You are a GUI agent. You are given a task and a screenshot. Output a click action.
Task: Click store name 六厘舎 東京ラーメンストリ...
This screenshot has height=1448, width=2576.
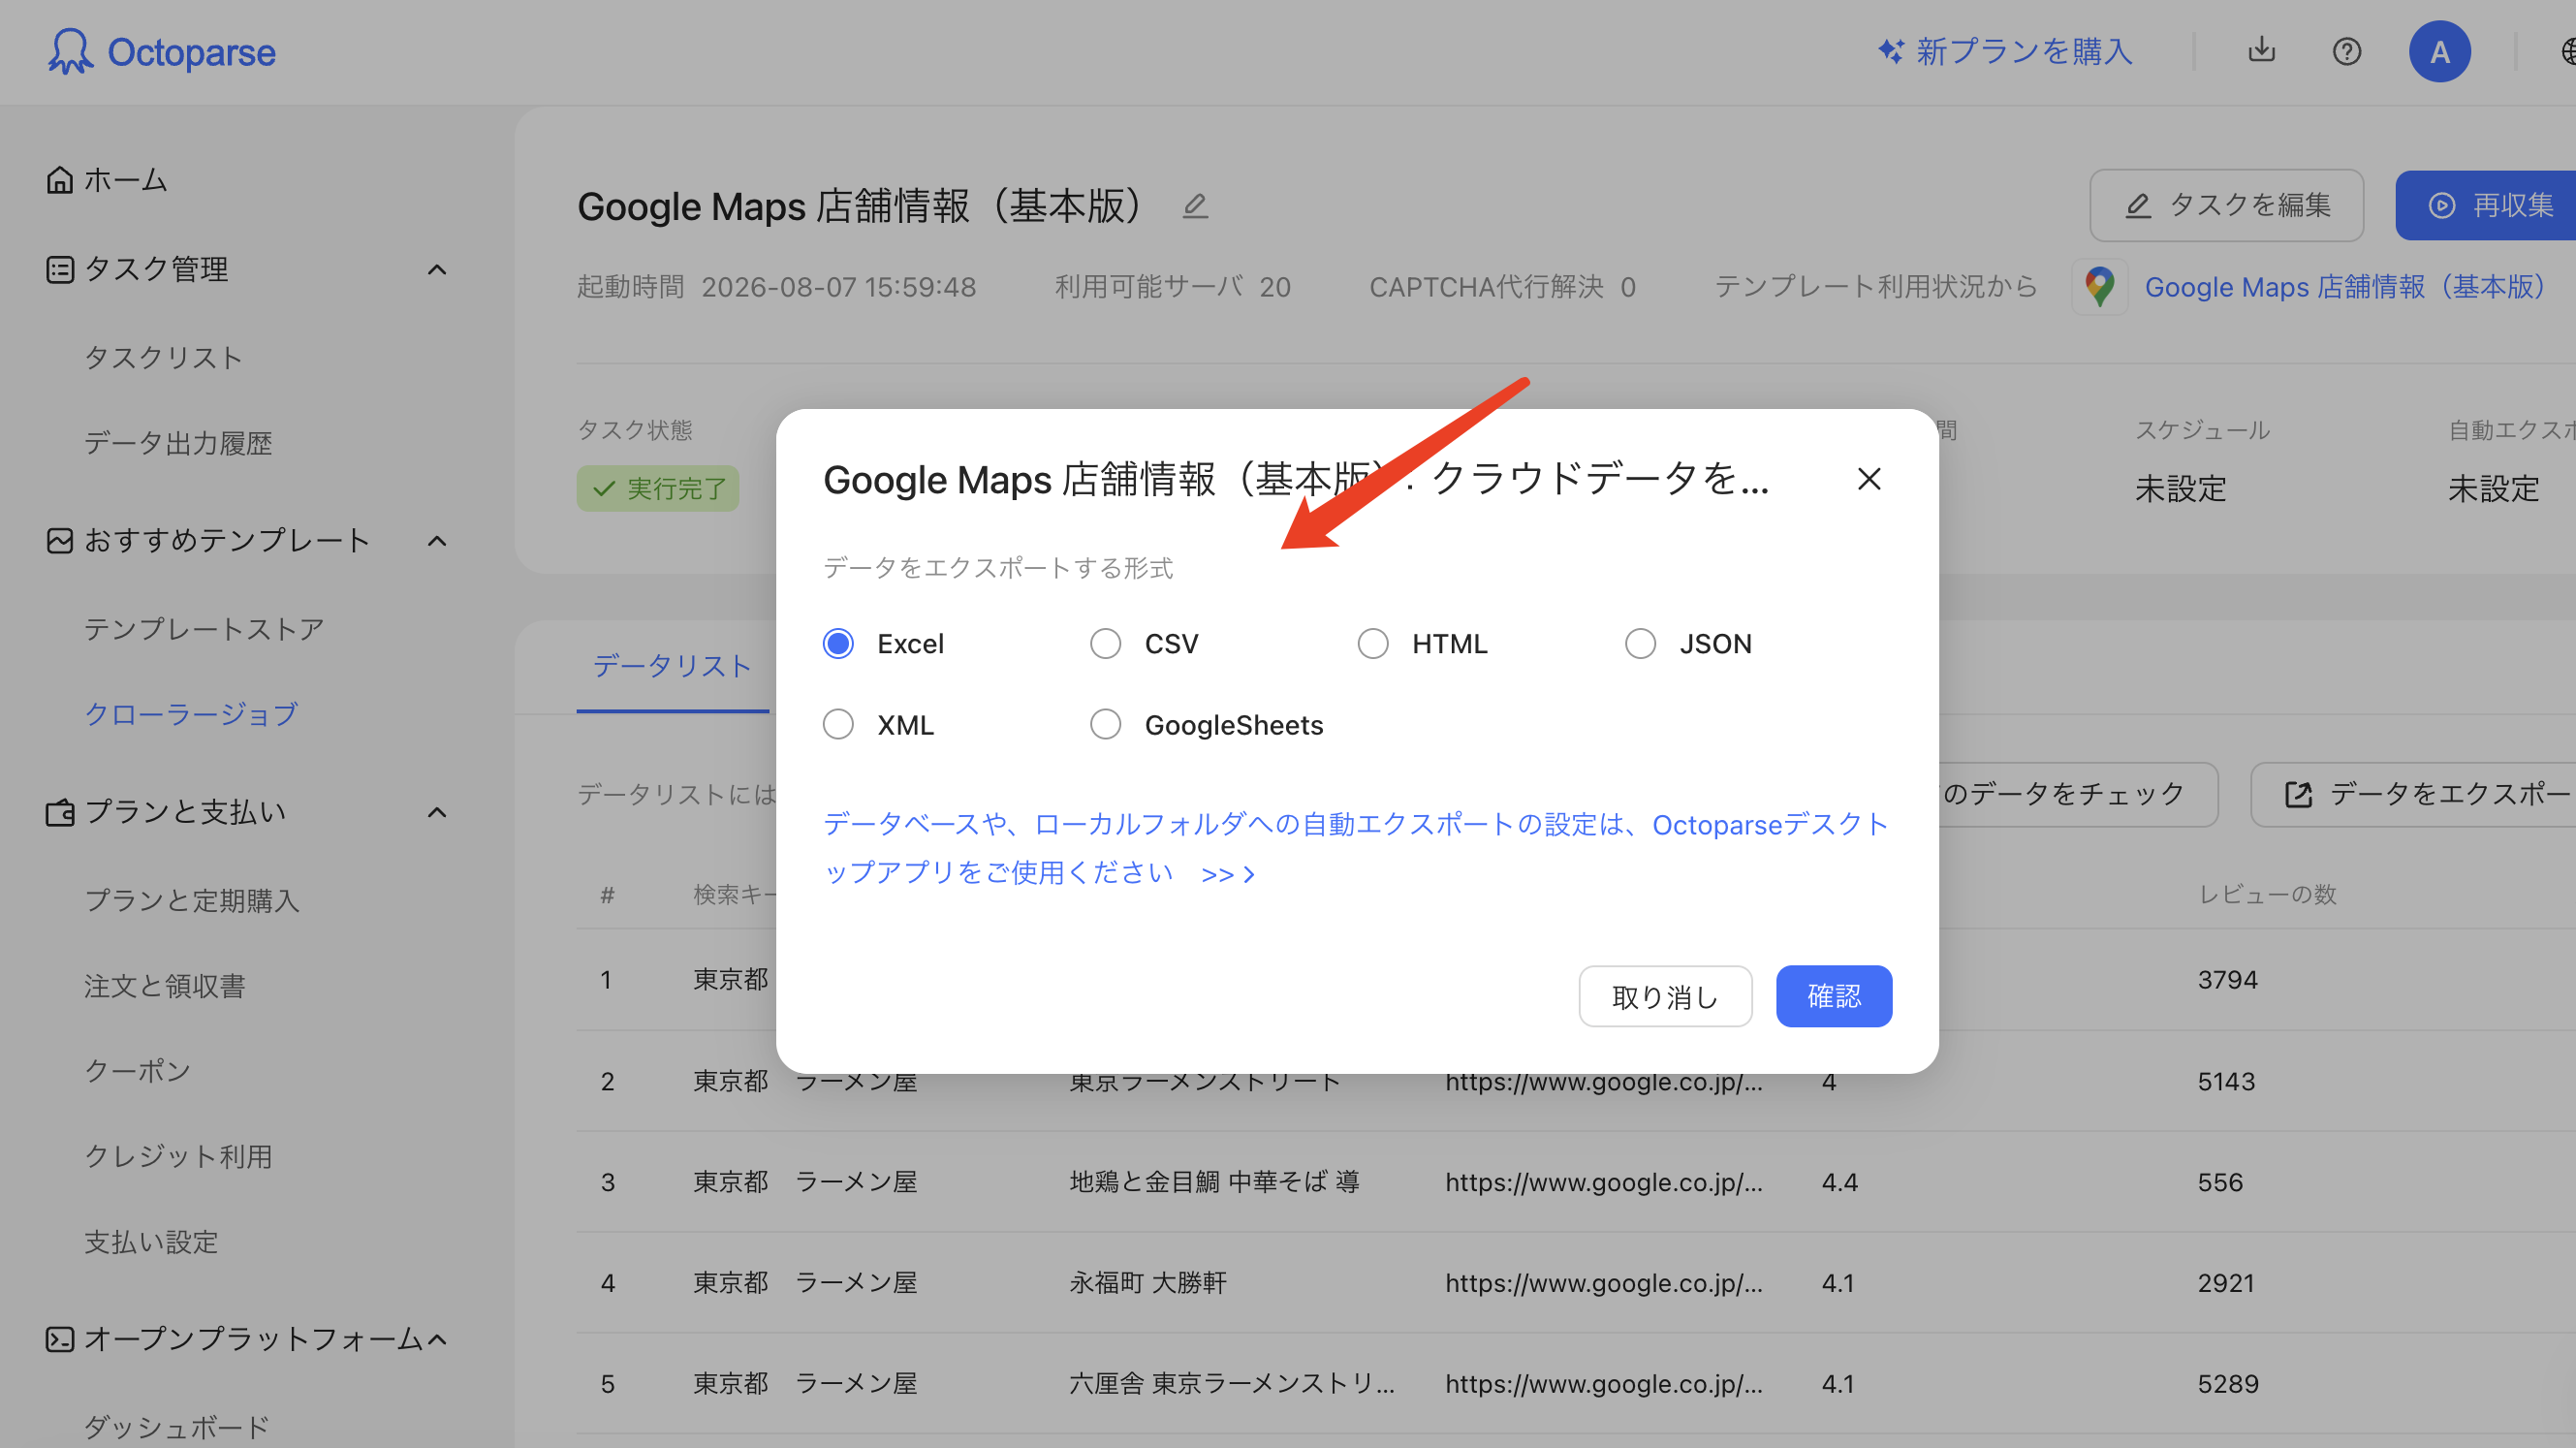pyautogui.click(x=1231, y=1384)
